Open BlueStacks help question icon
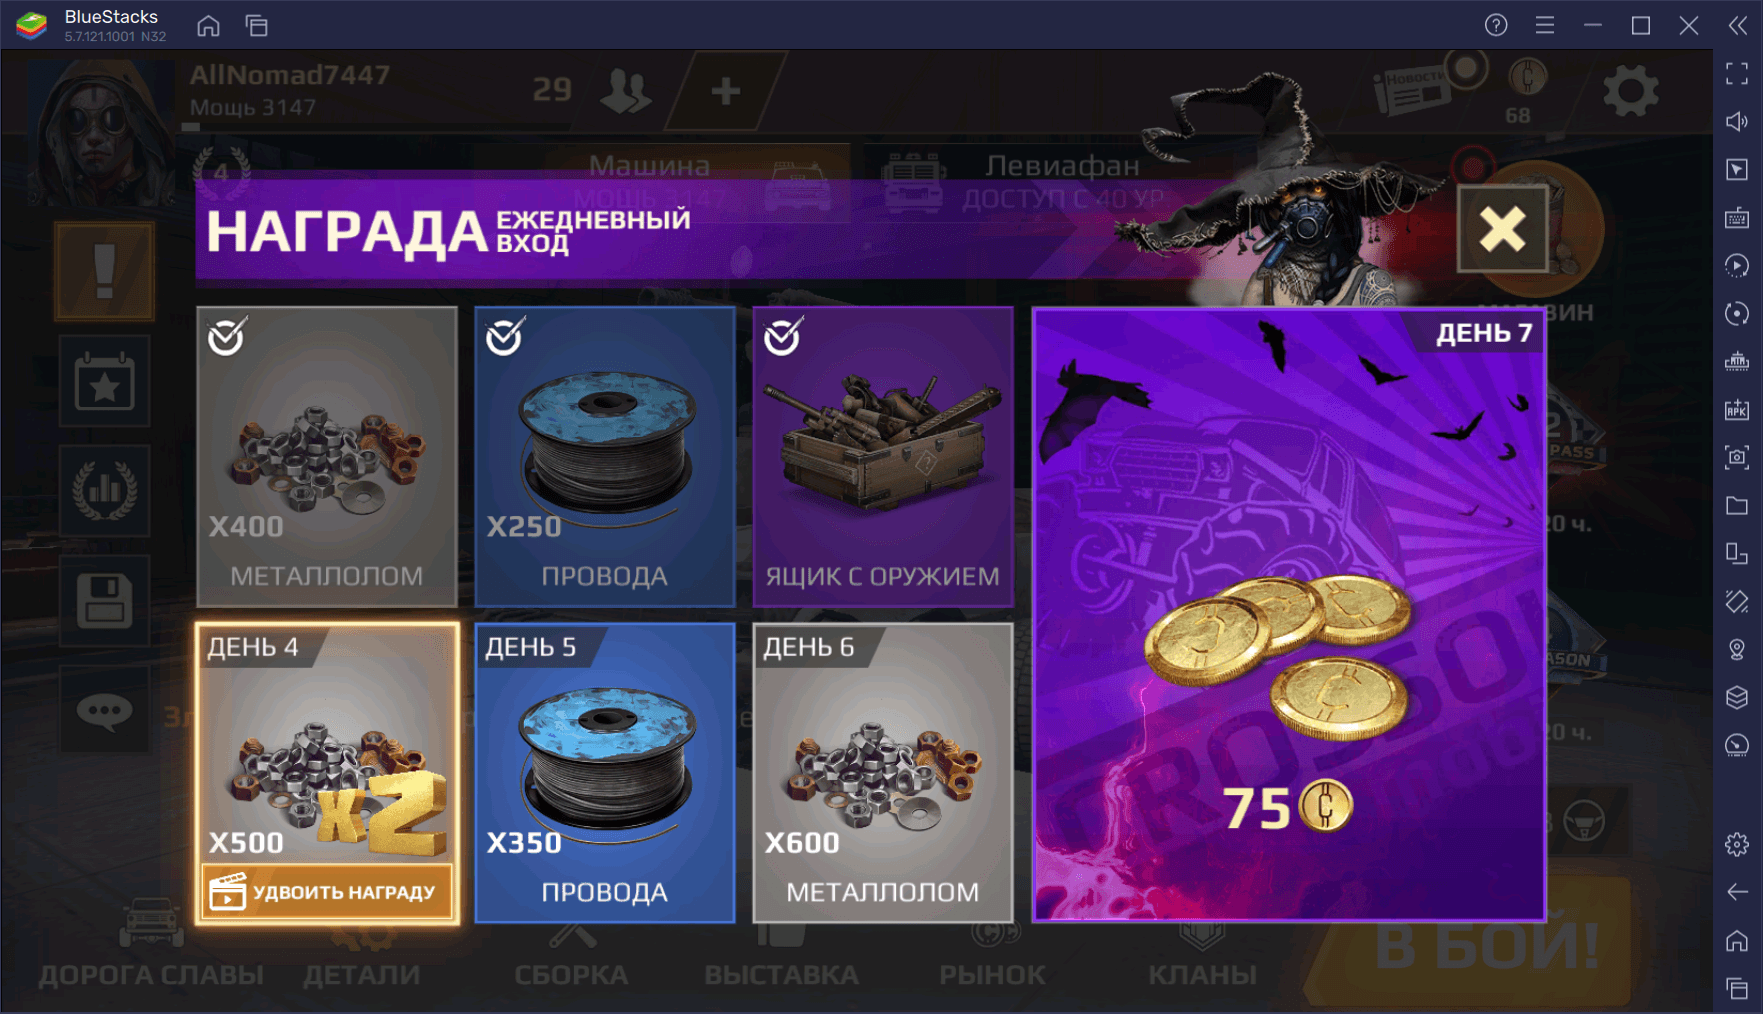 pyautogui.click(x=1496, y=25)
